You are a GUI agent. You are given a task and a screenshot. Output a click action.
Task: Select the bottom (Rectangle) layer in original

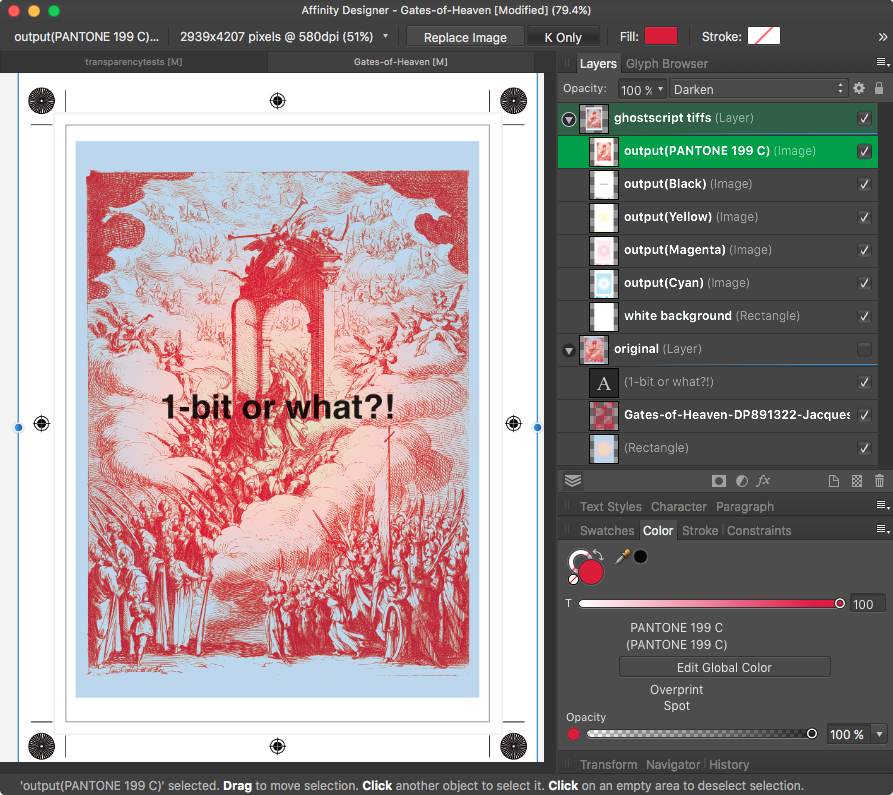tap(718, 448)
